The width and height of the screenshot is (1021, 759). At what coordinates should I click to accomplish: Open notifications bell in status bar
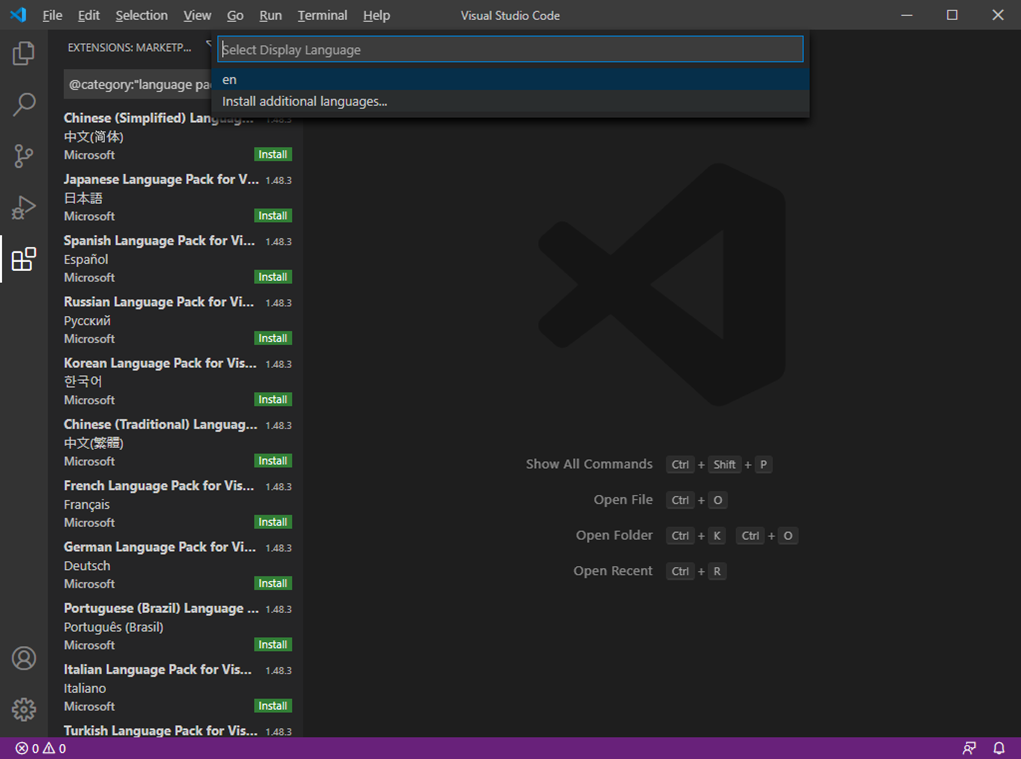[x=999, y=749]
